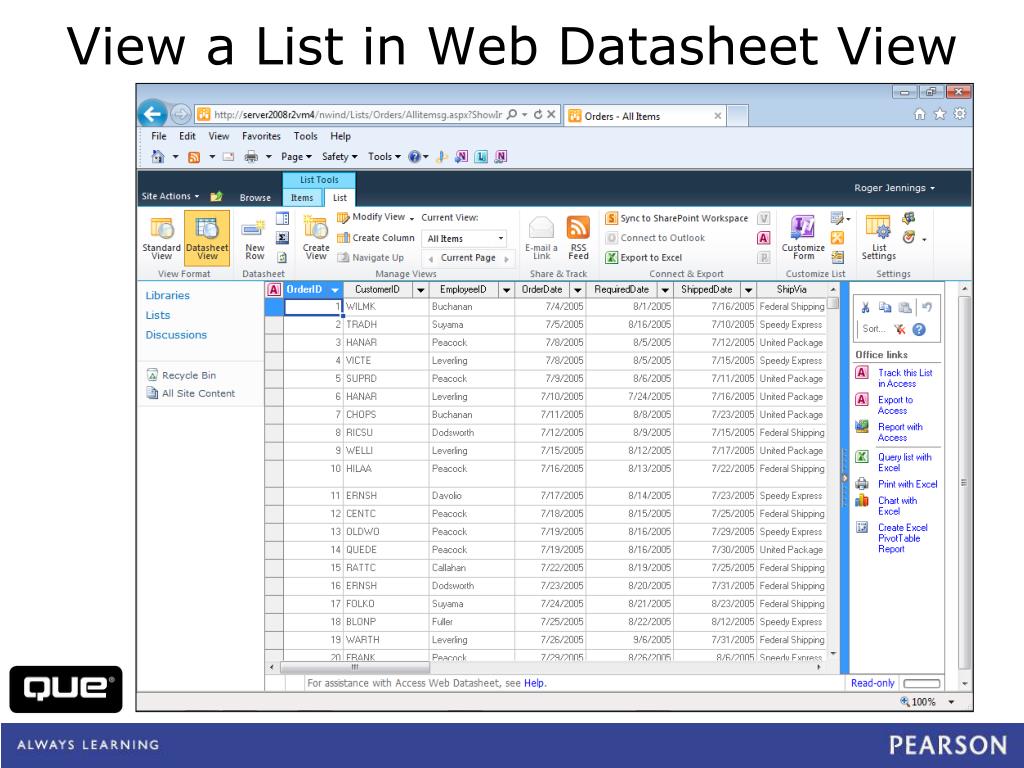1024x768 pixels.
Task: Click Export to Excel in ribbon
Action: [x=644, y=257]
